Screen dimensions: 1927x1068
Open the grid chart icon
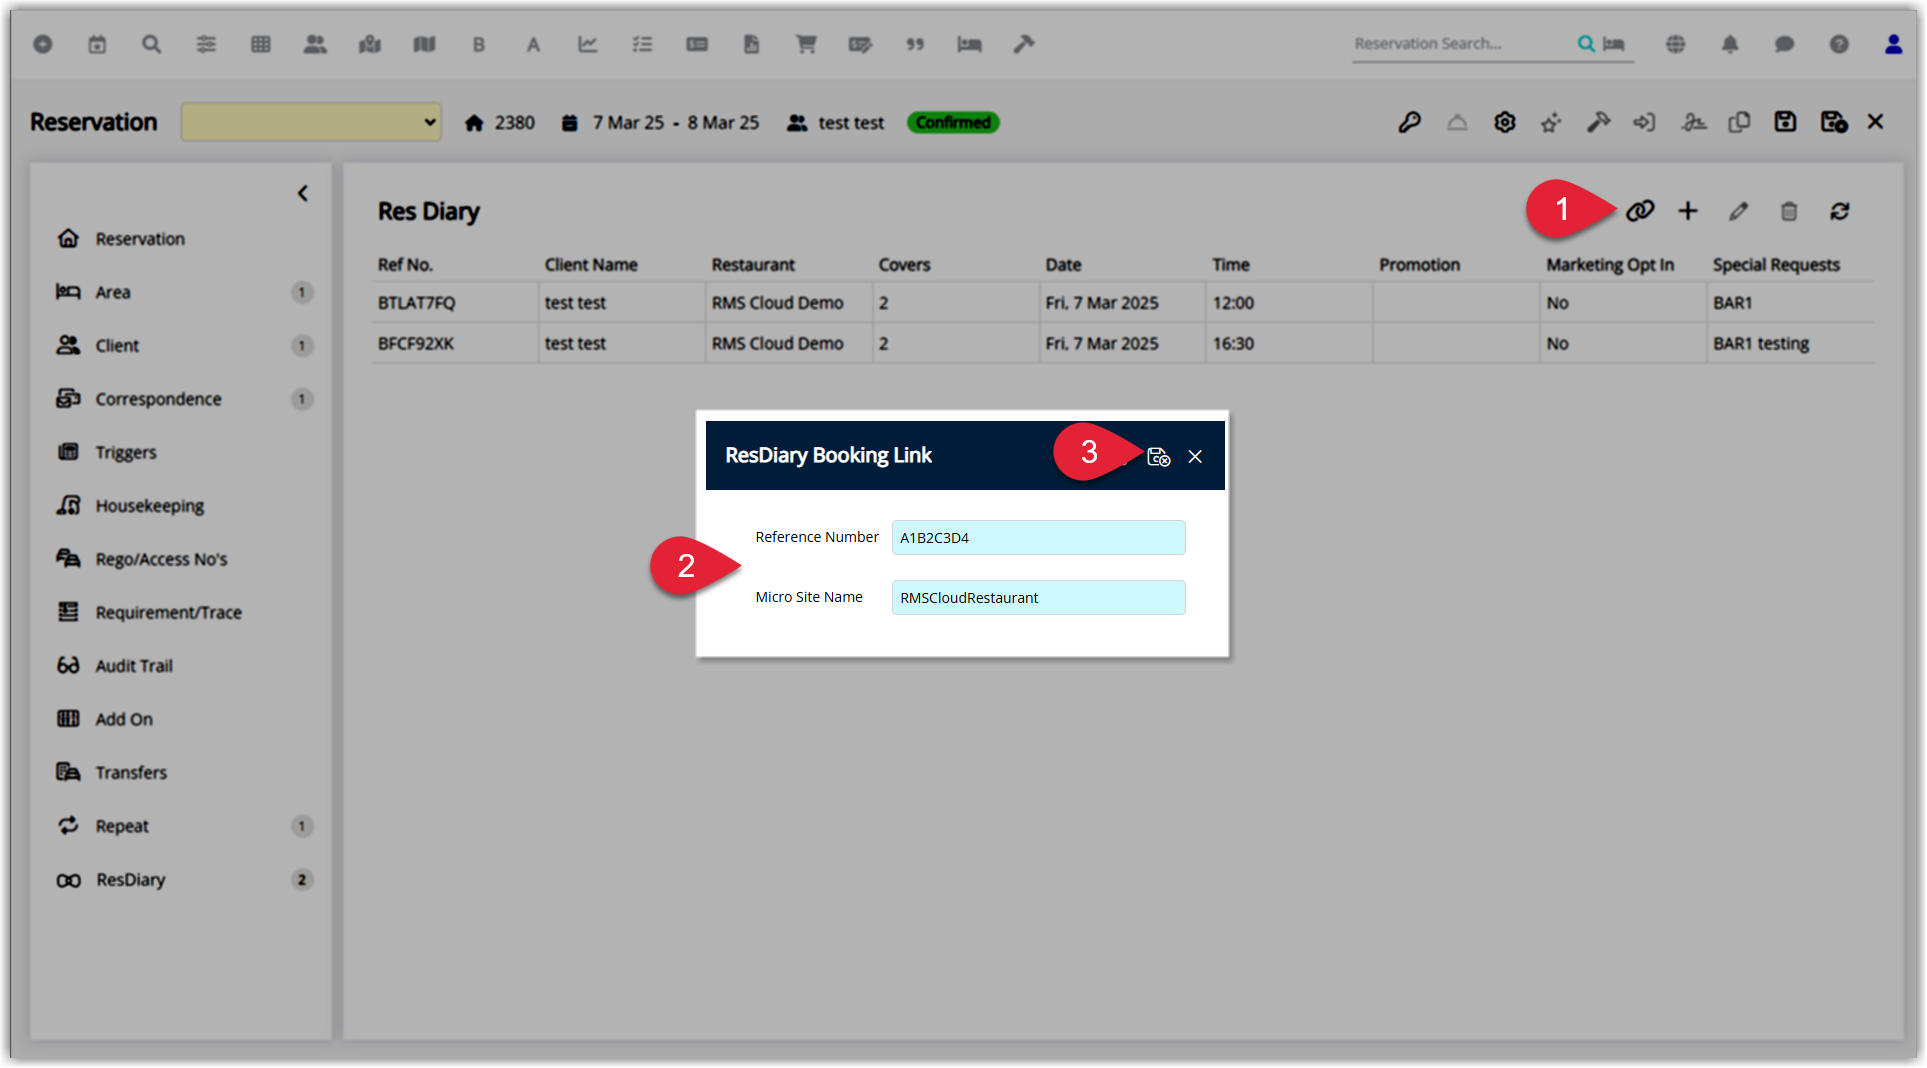[x=261, y=44]
